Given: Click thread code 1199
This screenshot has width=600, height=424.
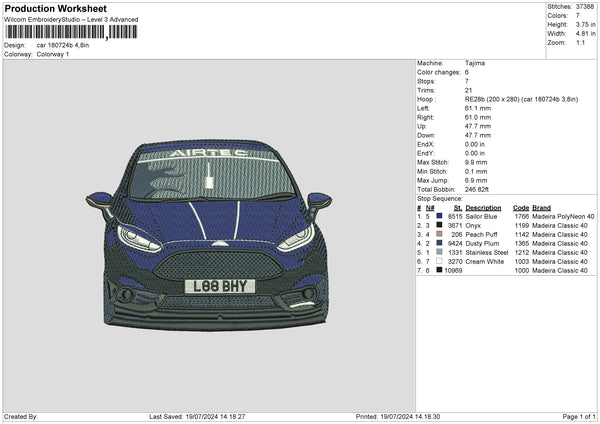Looking at the screenshot, I should [522, 226].
